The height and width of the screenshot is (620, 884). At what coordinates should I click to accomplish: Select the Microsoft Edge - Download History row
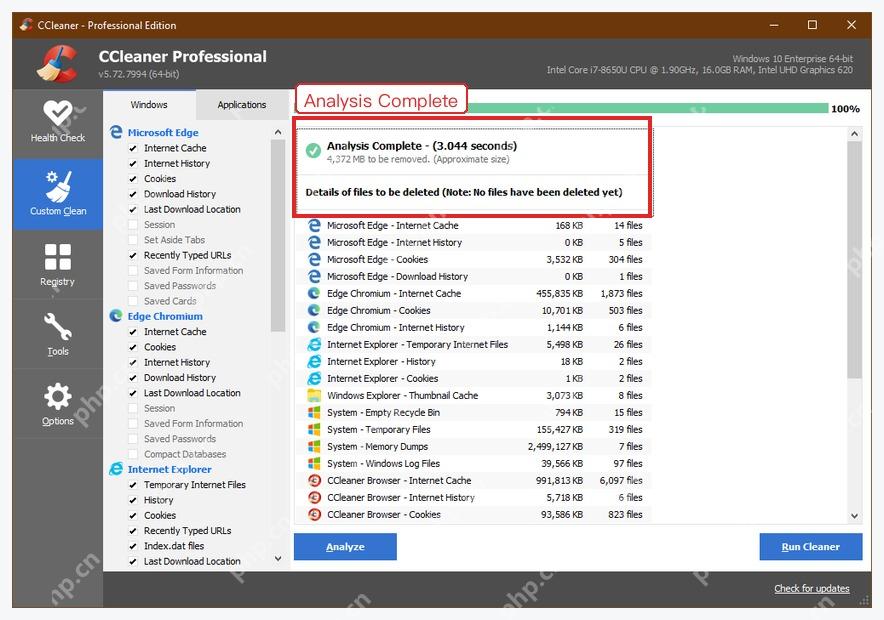(x=475, y=276)
